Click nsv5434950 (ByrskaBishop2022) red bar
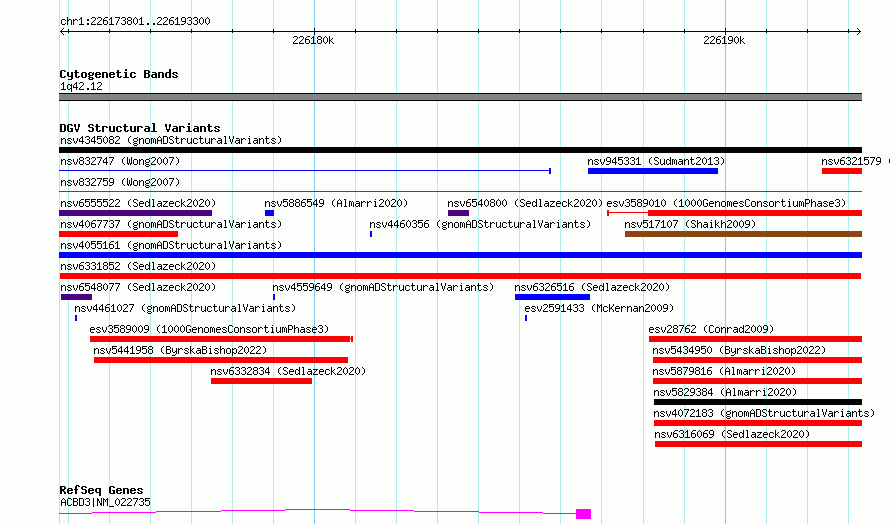890x524 pixels. (757, 360)
